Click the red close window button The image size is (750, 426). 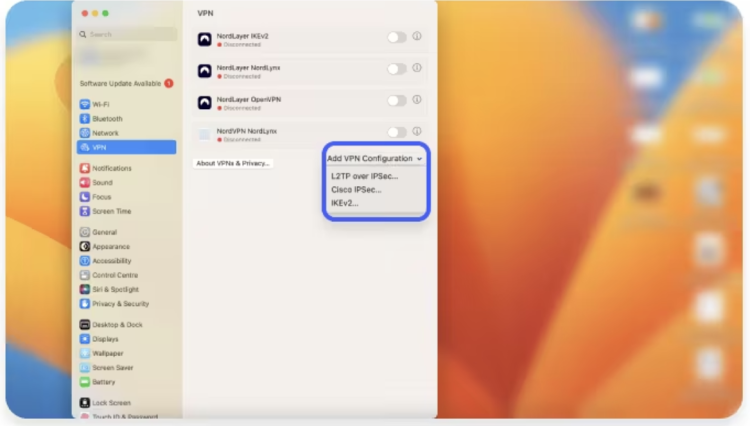coord(85,13)
